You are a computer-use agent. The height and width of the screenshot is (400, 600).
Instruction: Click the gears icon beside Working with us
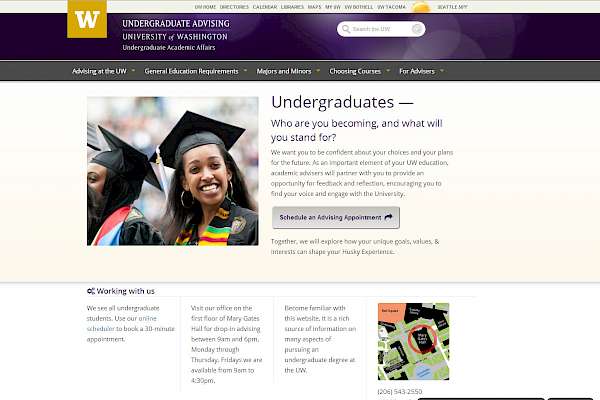pyautogui.click(x=91, y=291)
